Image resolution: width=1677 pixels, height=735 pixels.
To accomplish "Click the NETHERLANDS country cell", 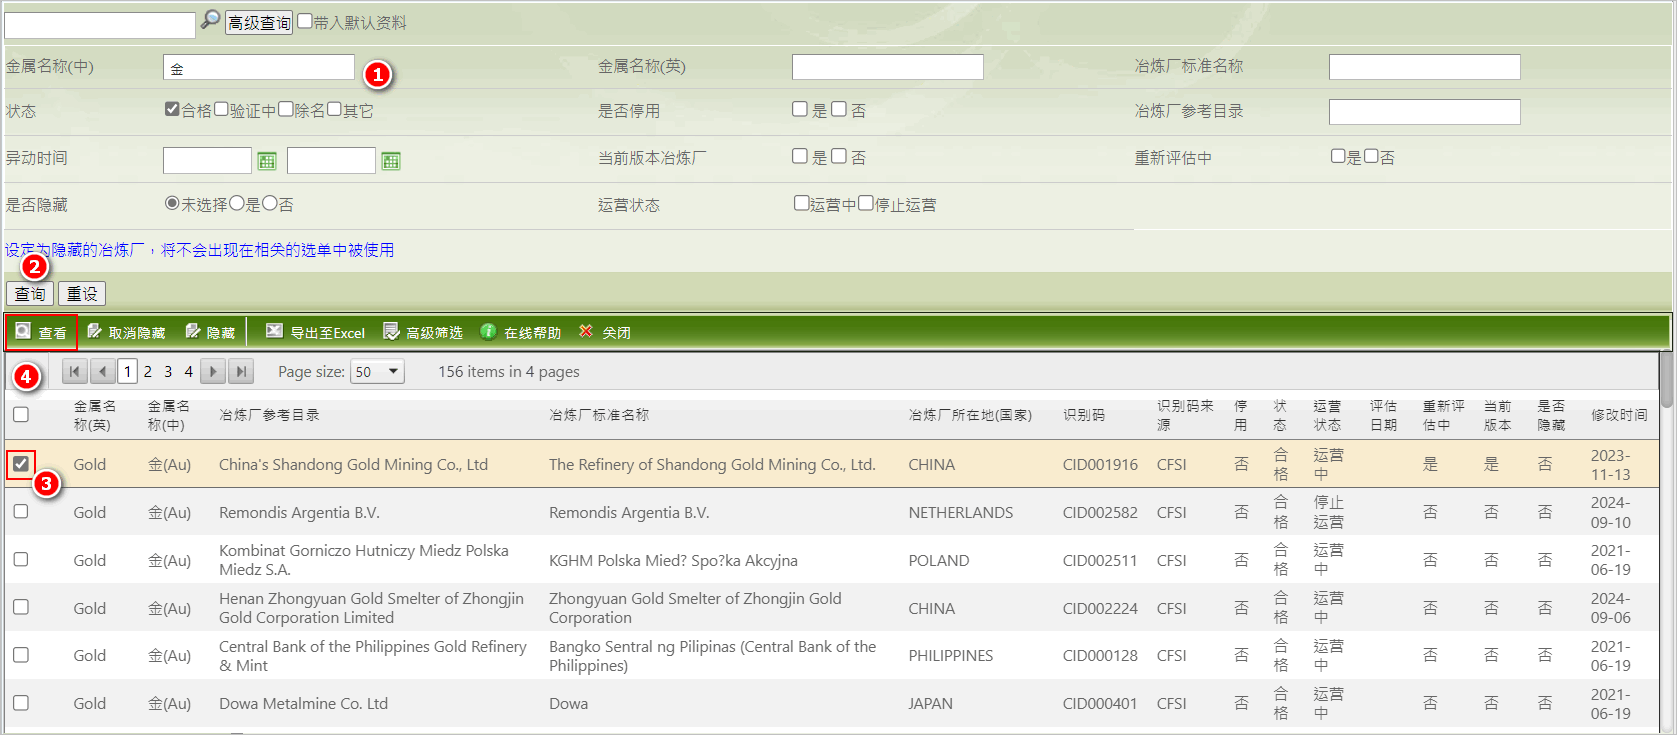I will (961, 513).
